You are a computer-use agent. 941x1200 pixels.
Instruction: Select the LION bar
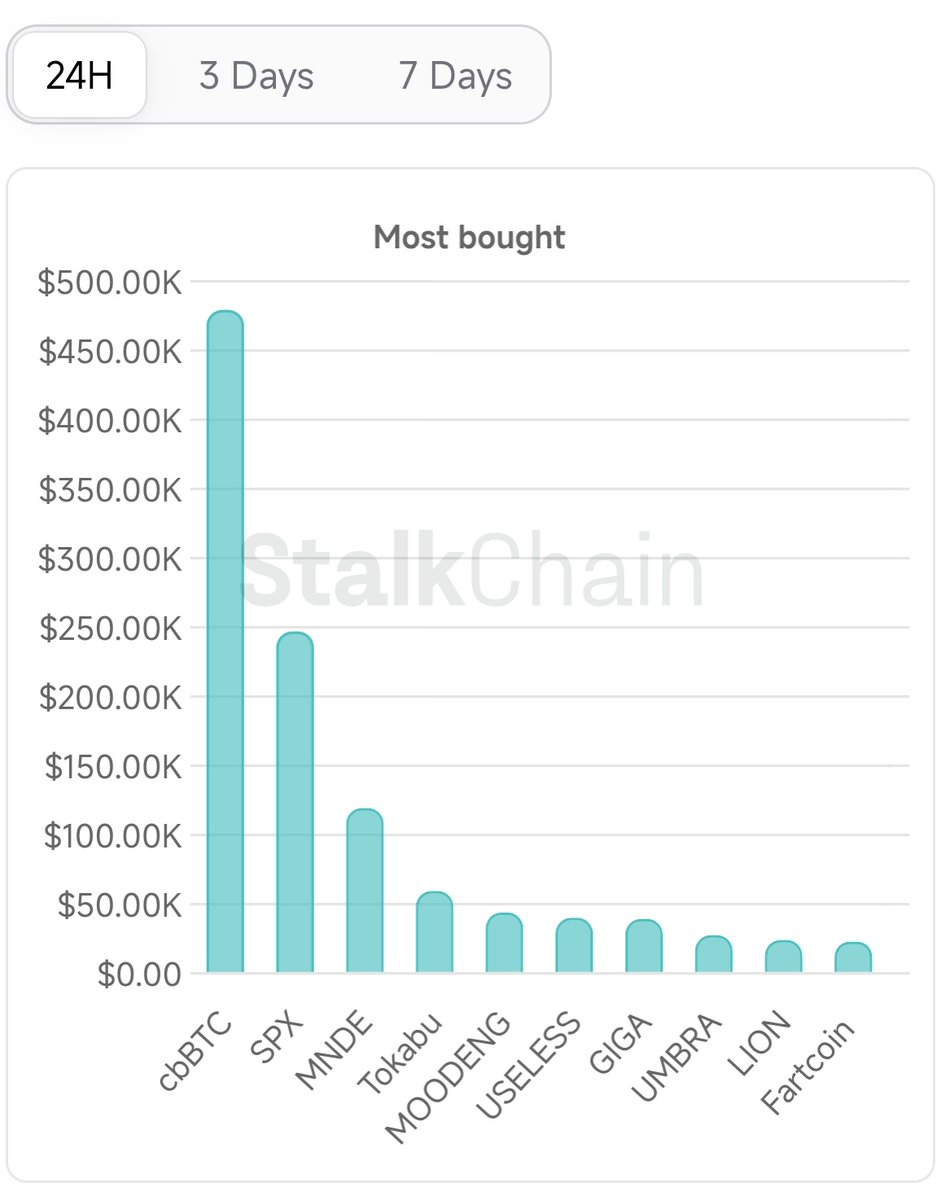pyautogui.click(x=783, y=956)
